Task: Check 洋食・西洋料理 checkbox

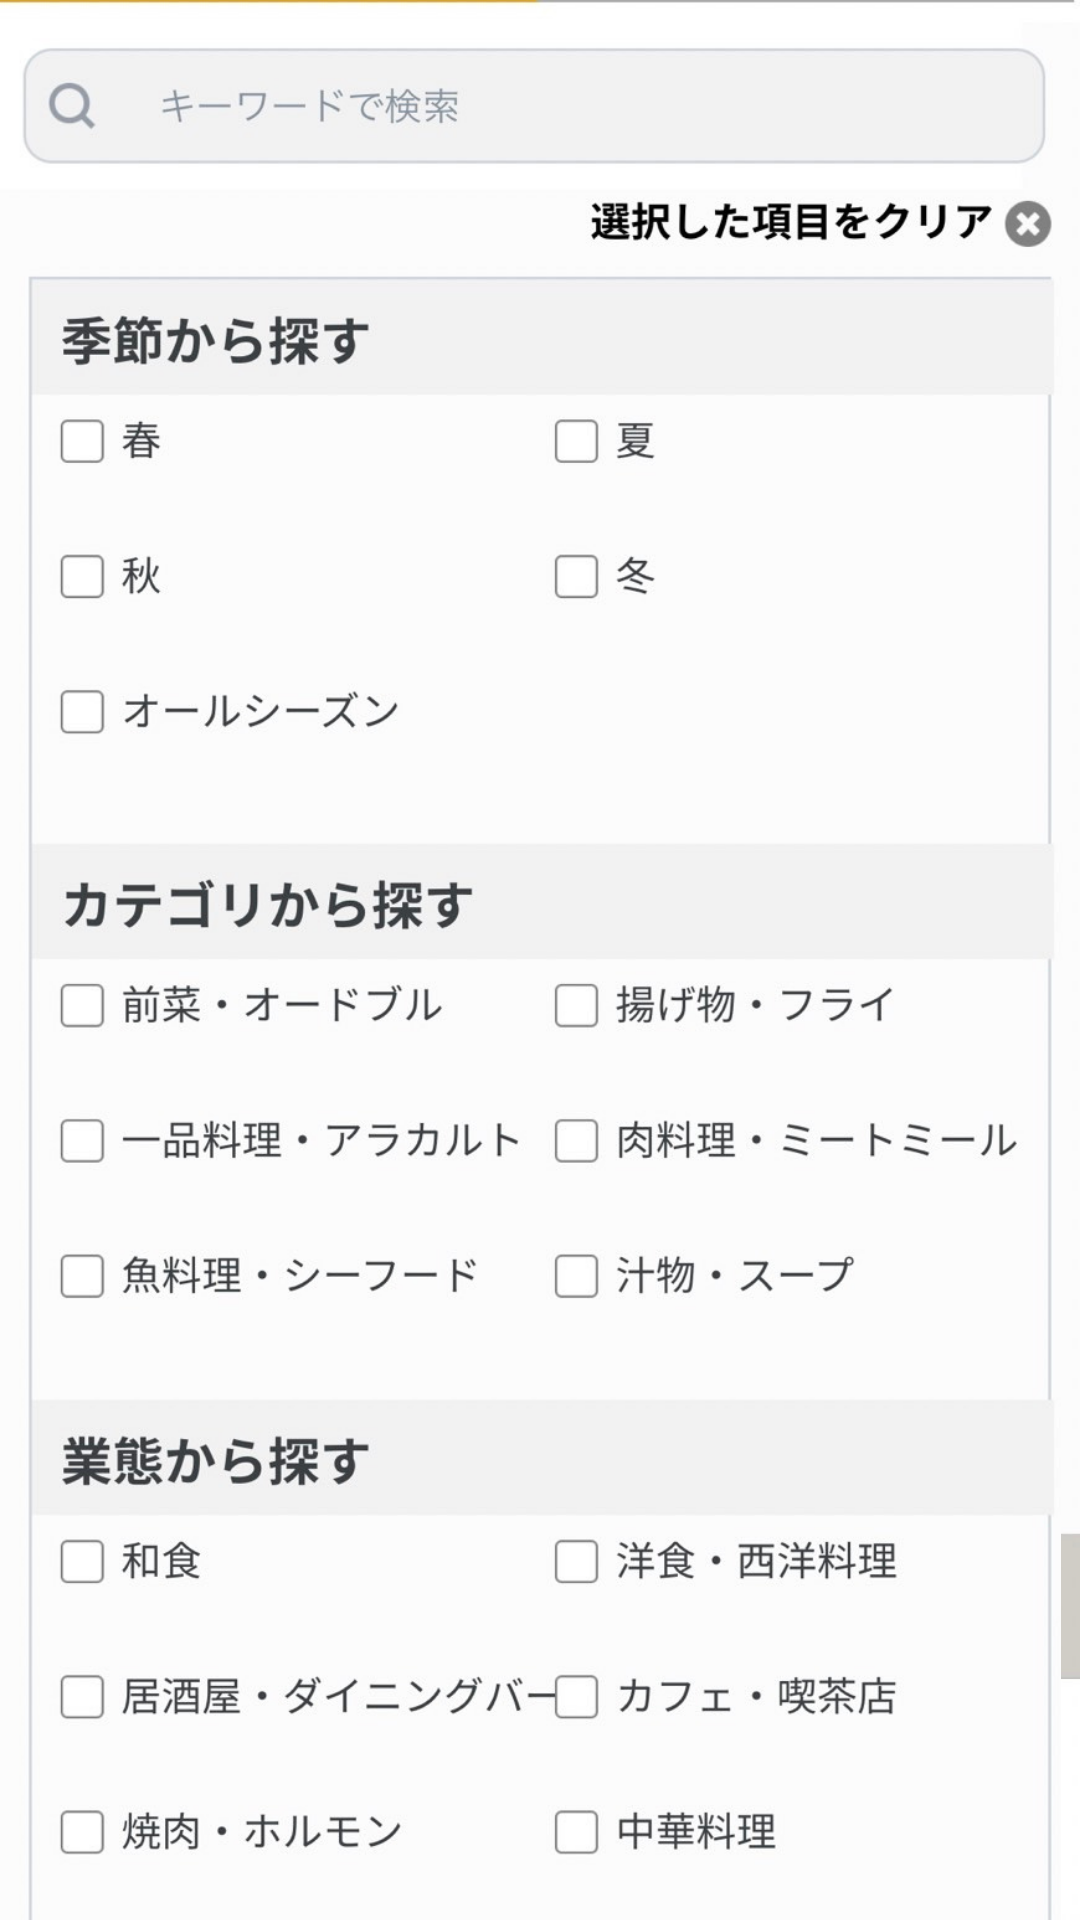Action: coord(576,1562)
